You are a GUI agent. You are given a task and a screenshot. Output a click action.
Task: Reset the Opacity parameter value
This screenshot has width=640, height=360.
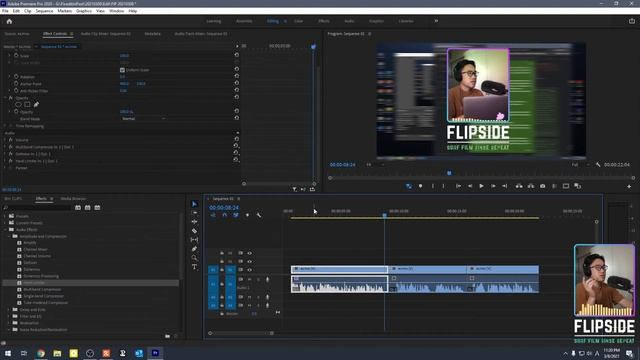(x=237, y=111)
